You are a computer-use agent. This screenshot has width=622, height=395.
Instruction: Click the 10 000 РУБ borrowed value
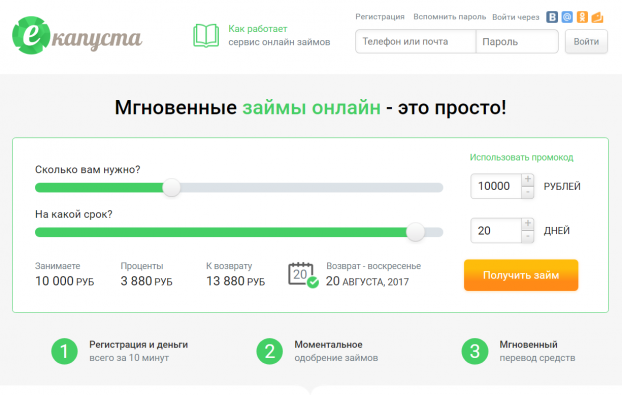pyautogui.click(x=65, y=281)
